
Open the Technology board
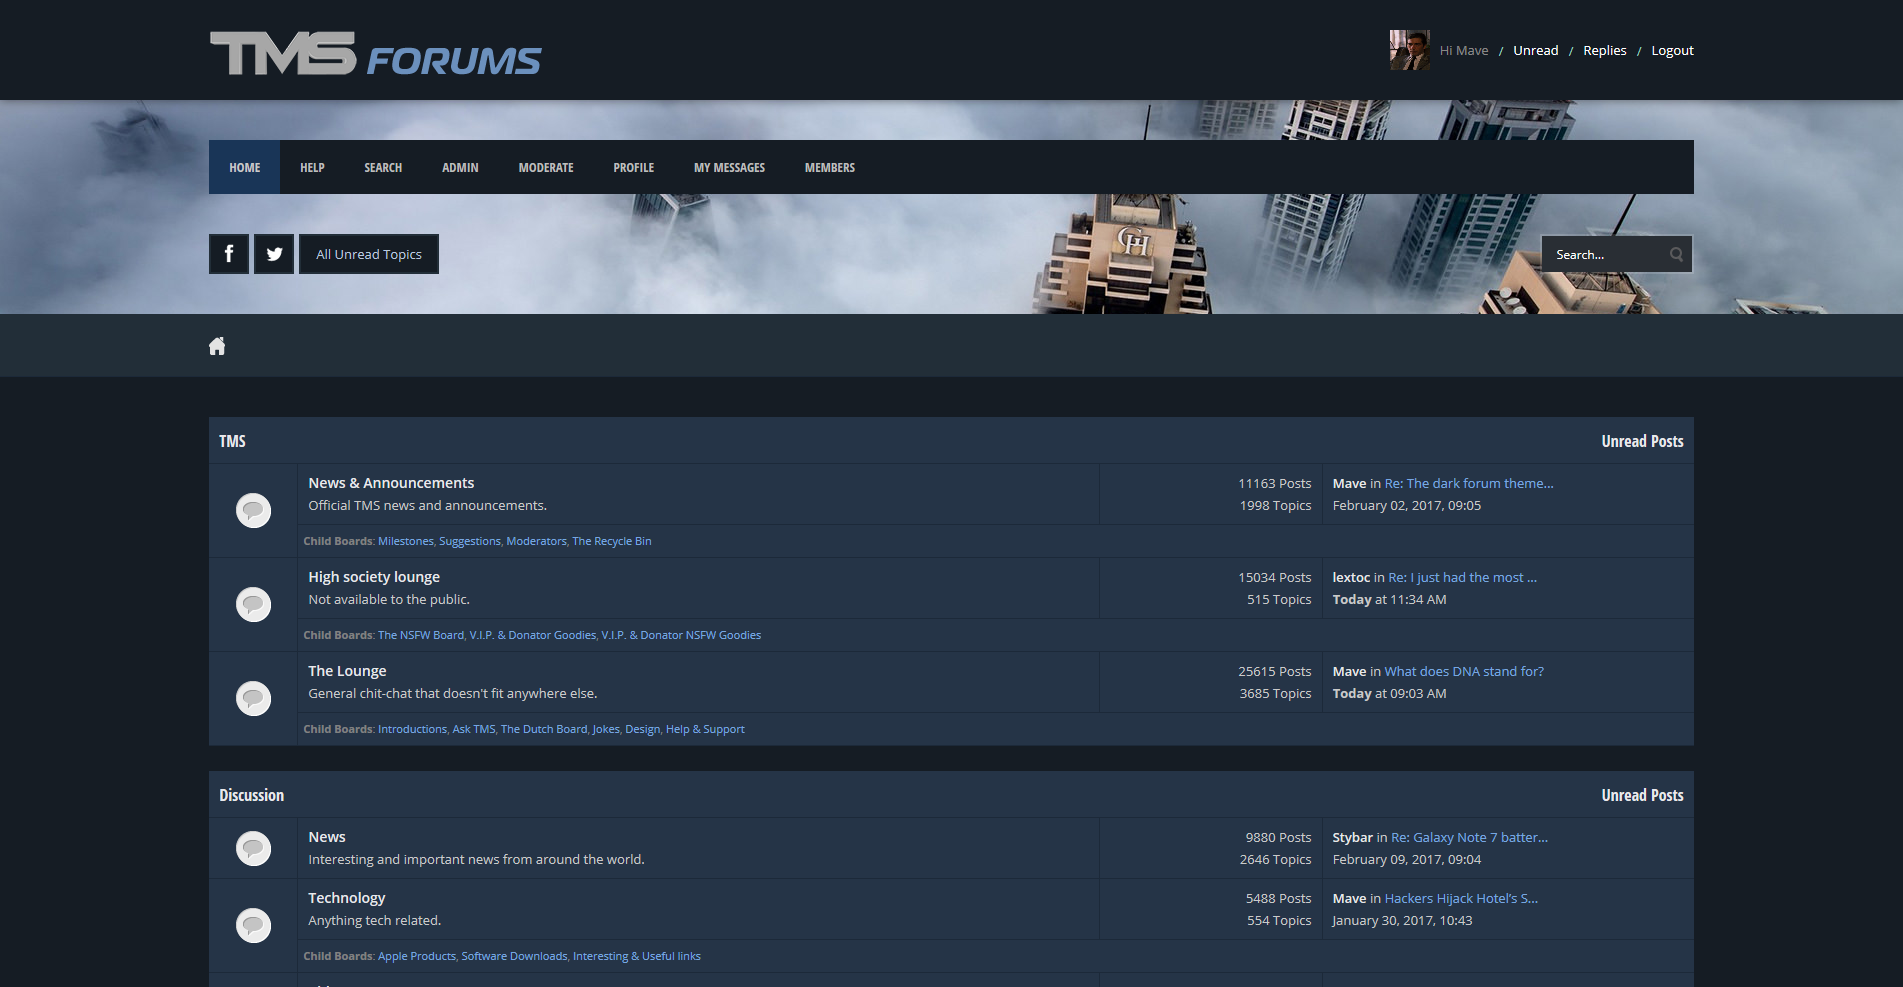click(x=346, y=898)
